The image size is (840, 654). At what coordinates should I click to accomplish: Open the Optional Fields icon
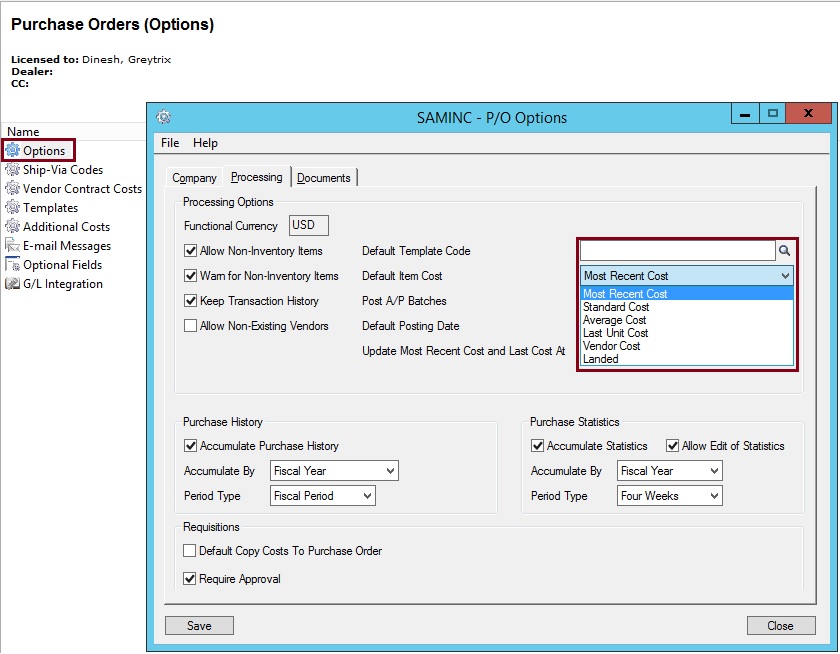point(12,265)
